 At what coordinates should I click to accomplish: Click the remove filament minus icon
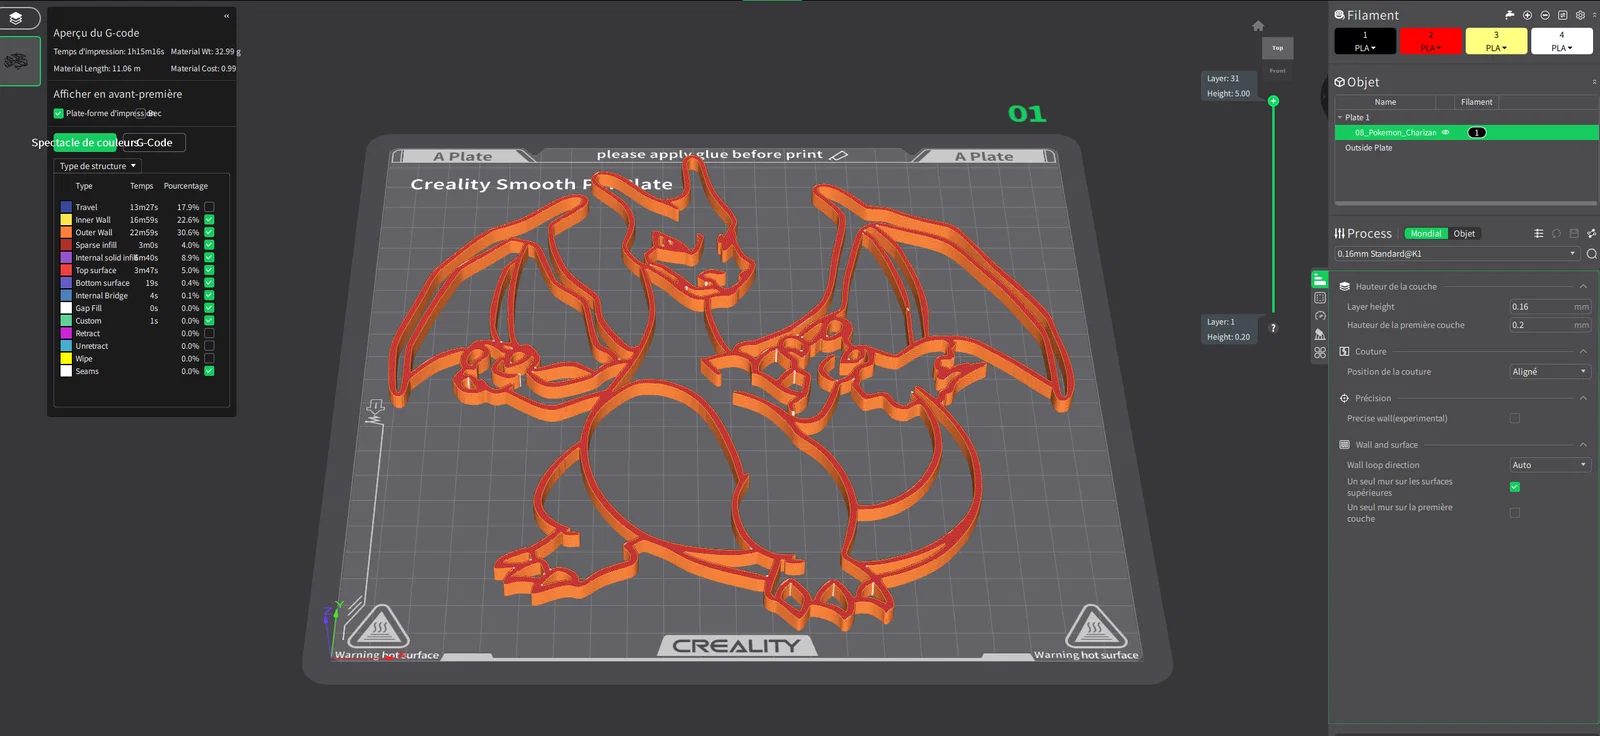[1545, 15]
